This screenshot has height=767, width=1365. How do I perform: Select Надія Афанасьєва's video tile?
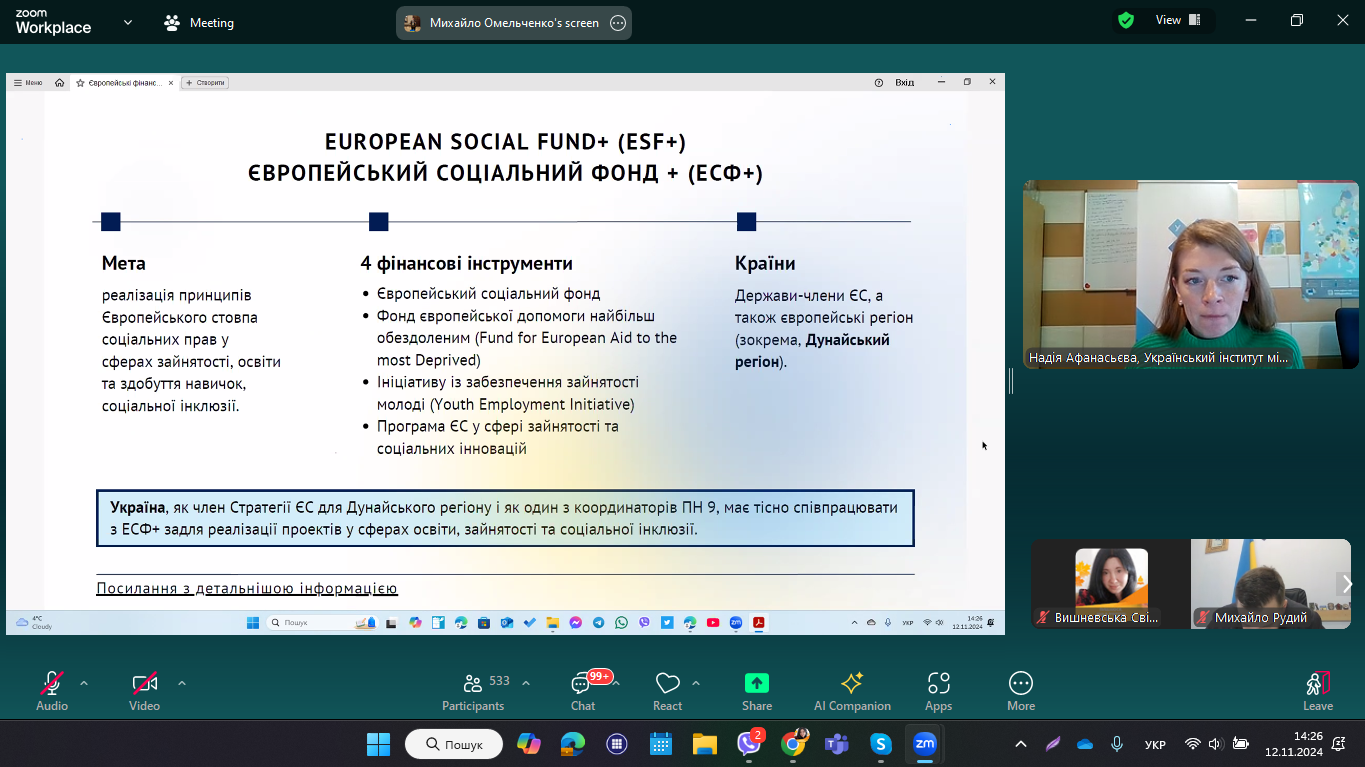pos(1190,274)
